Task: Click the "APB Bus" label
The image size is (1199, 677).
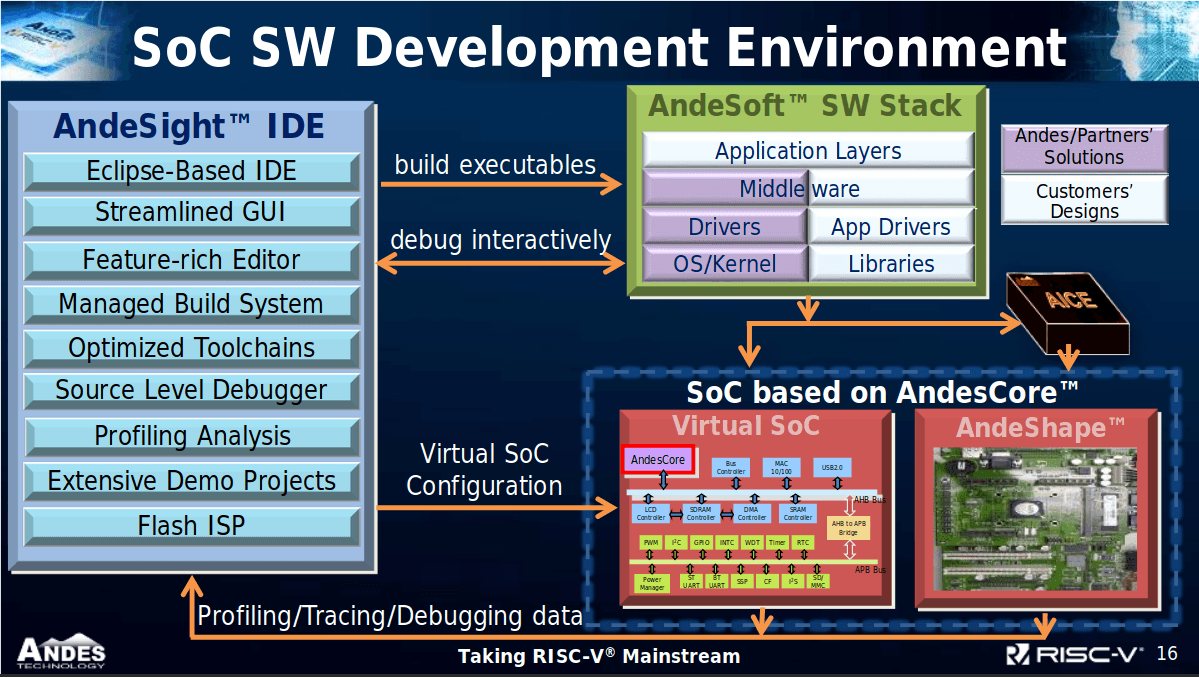Action: point(870,570)
